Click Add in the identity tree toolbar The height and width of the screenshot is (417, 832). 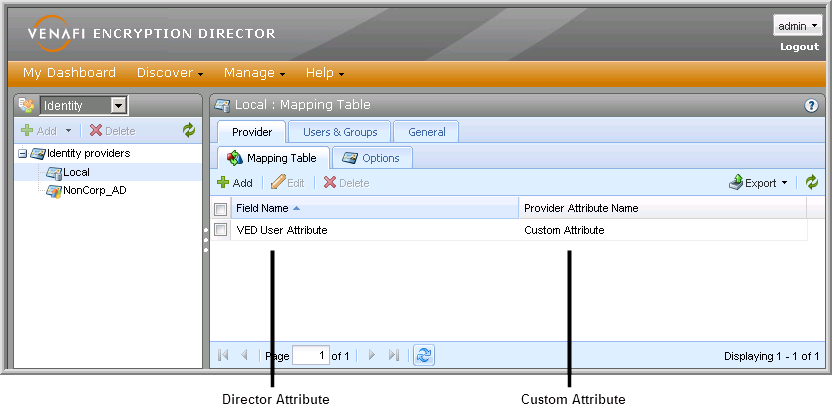(x=39, y=131)
